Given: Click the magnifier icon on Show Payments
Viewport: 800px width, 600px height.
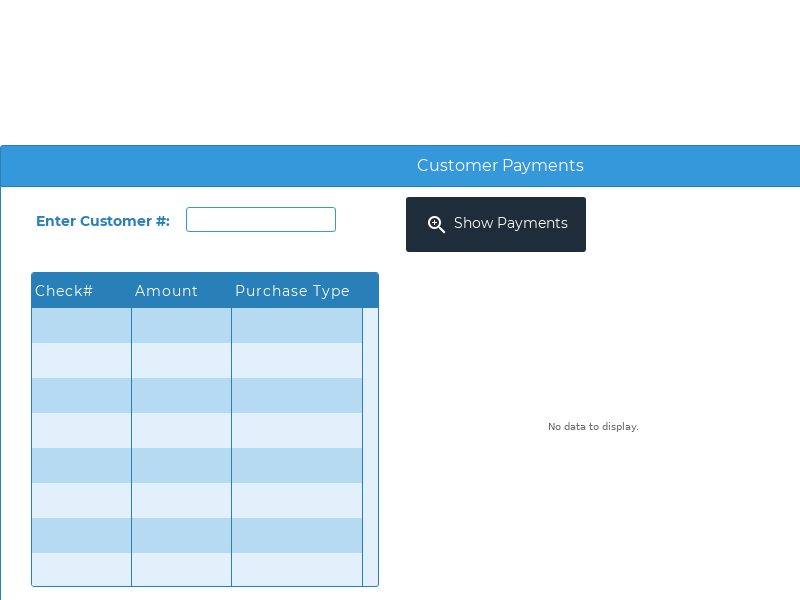Looking at the screenshot, I should (x=436, y=224).
